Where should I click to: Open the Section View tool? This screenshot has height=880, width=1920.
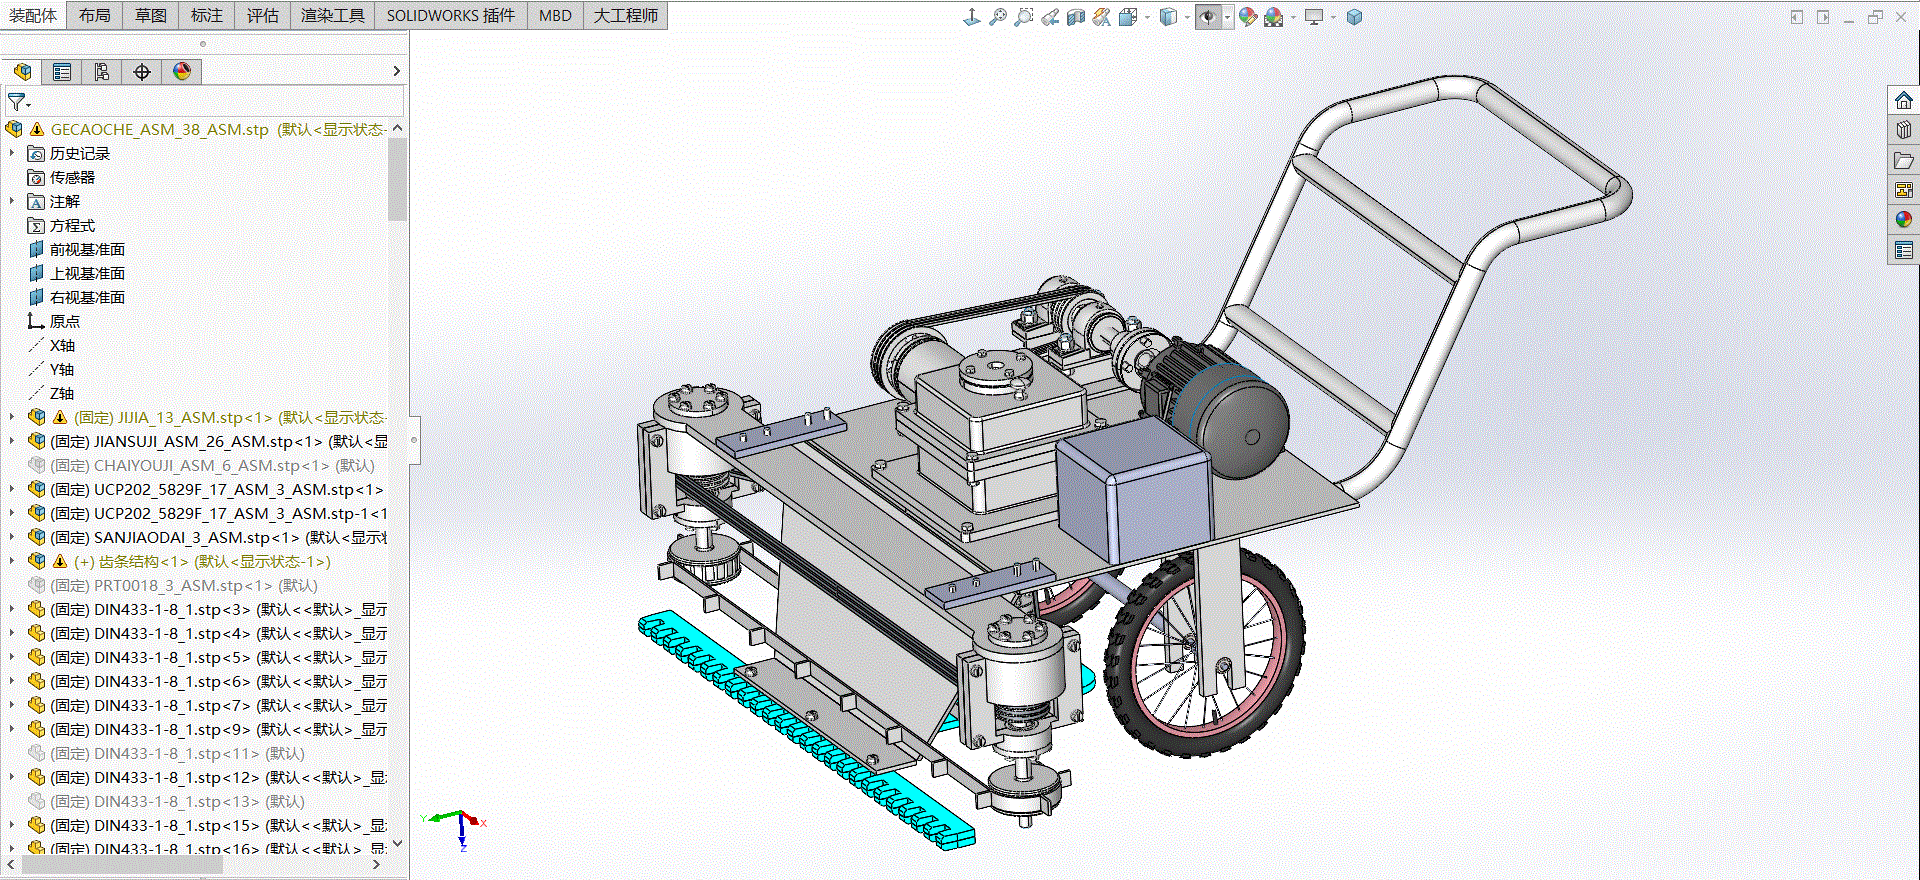click(x=1076, y=17)
